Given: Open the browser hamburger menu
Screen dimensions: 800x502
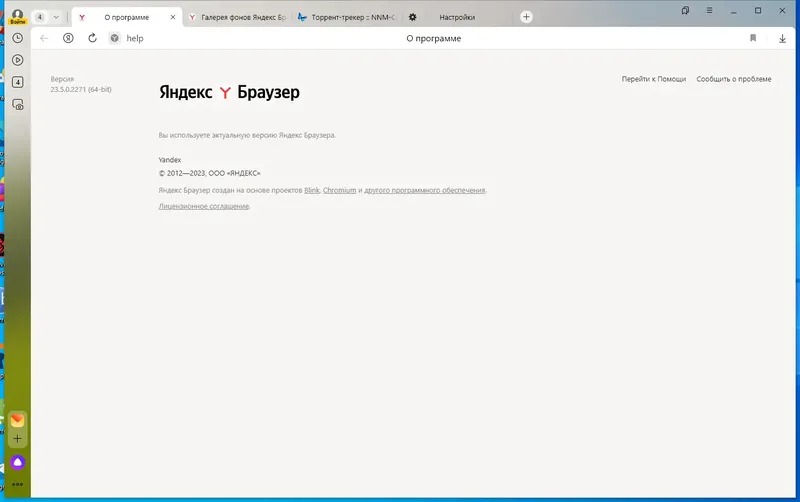Looking at the screenshot, I should click(x=709, y=10).
